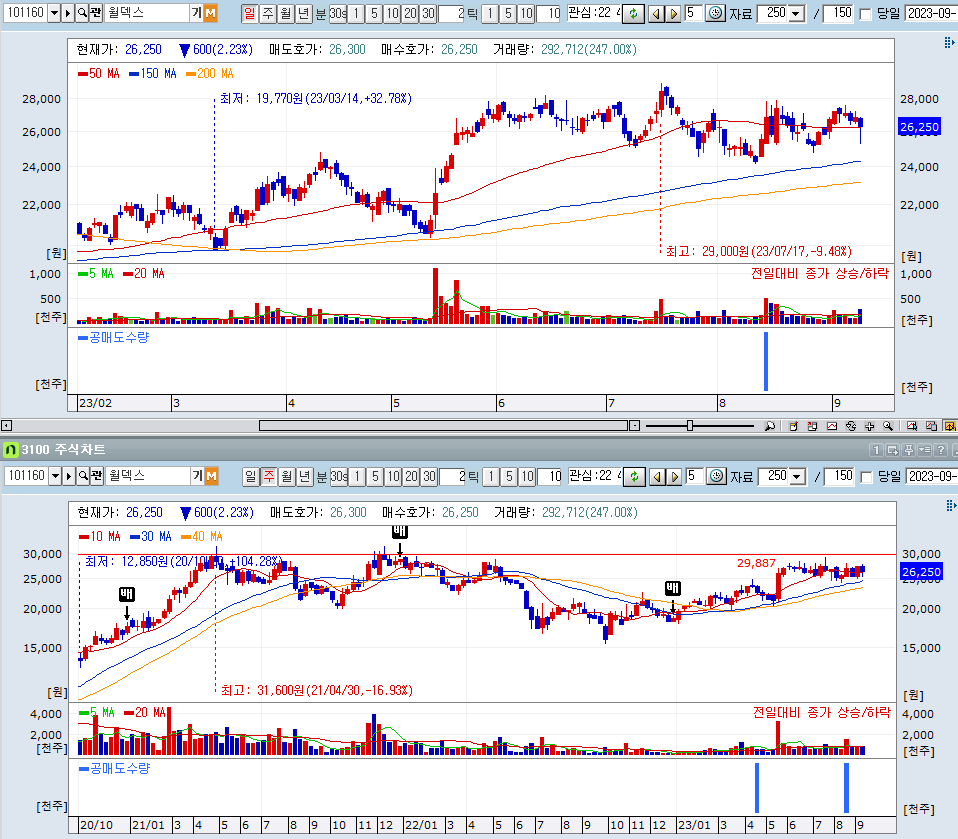Click the green refresh icon in daily chart toolbar

(x=633, y=13)
